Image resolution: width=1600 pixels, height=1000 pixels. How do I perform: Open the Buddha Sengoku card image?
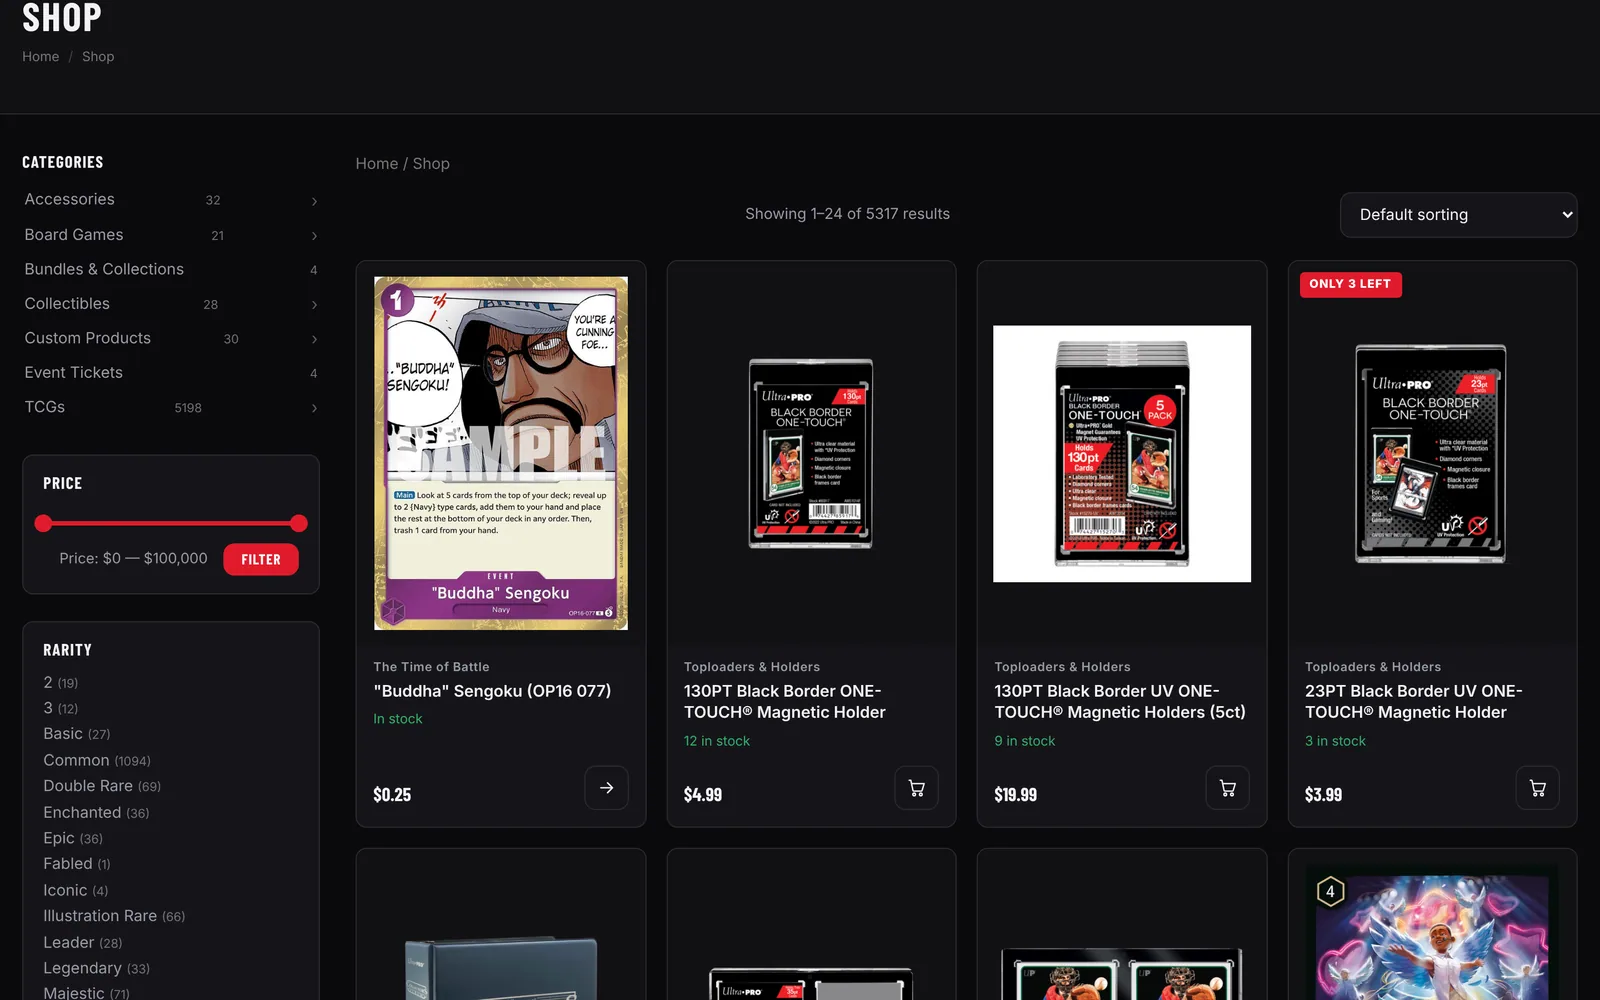pyautogui.click(x=501, y=453)
